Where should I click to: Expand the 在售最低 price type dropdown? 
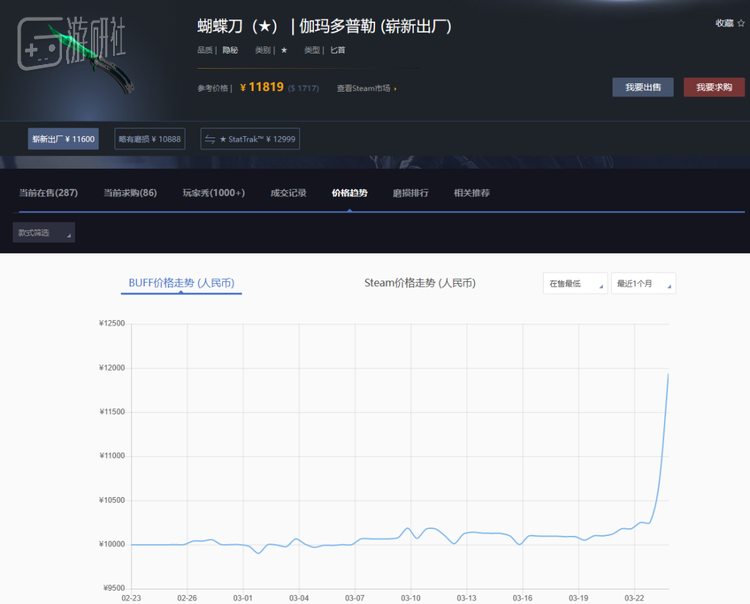(x=575, y=284)
